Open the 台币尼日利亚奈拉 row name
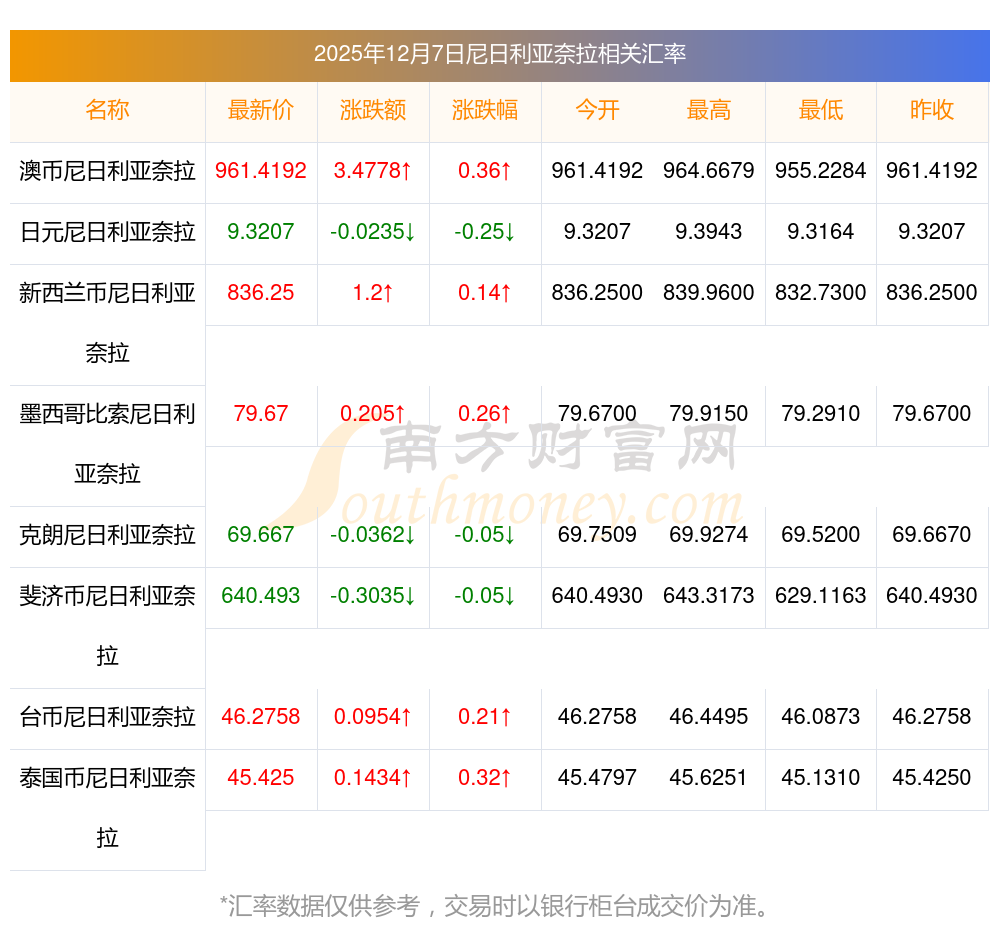1000x937 pixels. 107,717
